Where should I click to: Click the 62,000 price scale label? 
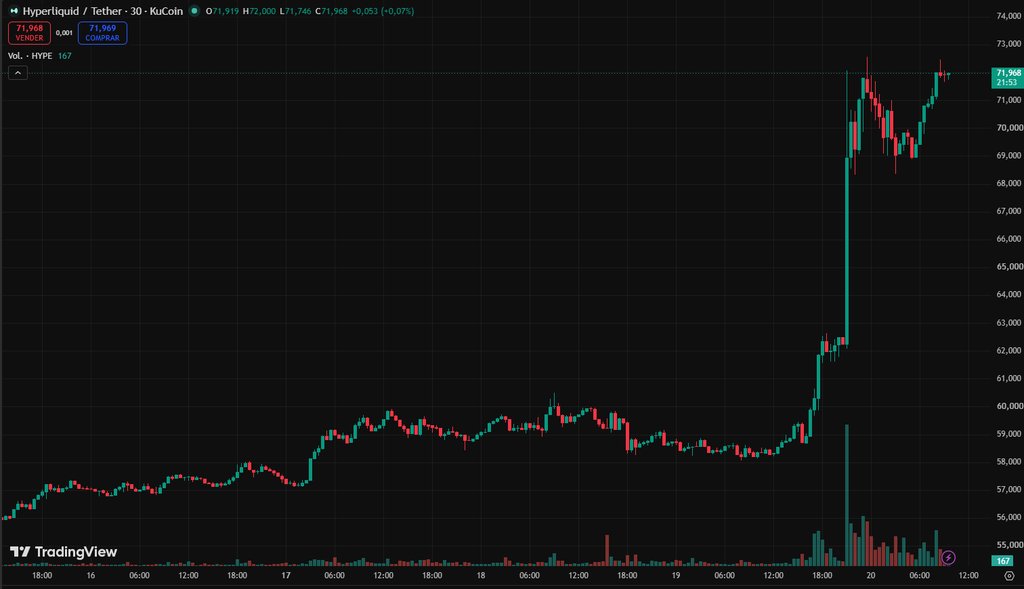click(x=1010, y=351)
